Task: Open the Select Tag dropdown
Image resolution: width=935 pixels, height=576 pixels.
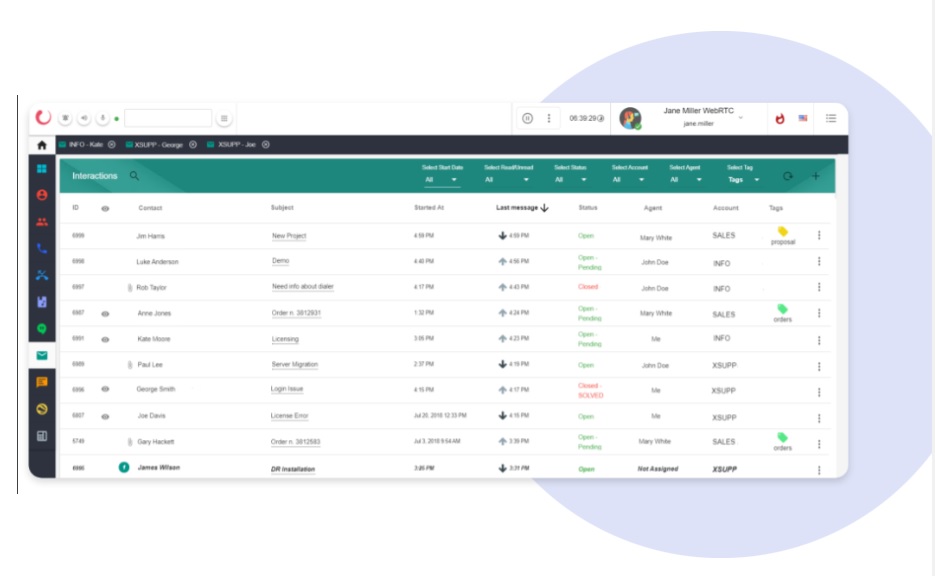Action: coord(743,179)
